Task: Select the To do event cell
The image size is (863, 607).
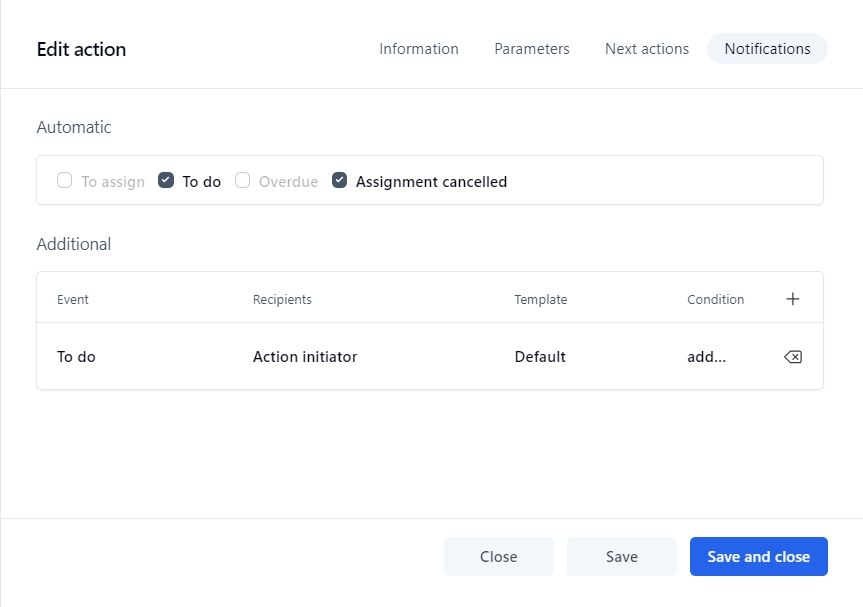Action: click(x=76, y=357)
